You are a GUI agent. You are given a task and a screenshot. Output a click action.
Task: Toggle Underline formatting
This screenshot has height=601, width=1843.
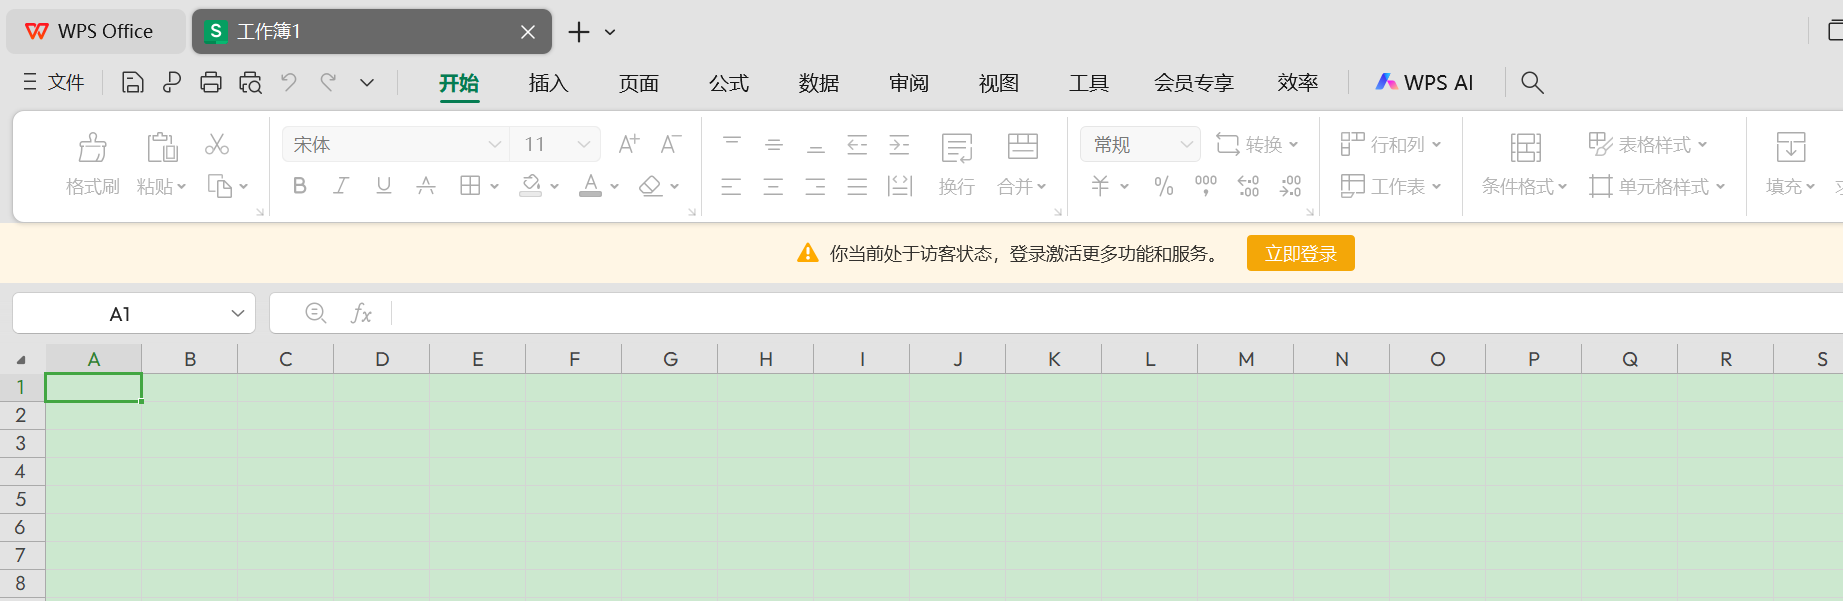coord(383,186)
